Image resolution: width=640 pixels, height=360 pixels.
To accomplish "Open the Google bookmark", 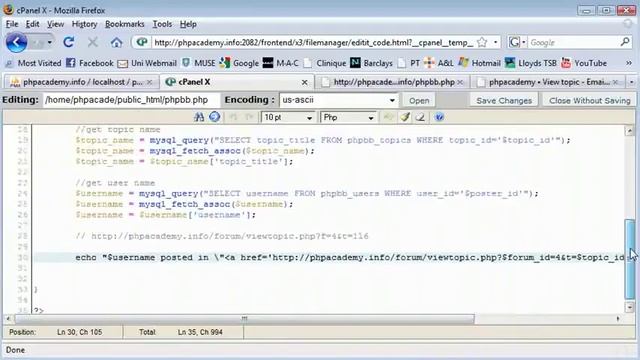I will 239,63.
